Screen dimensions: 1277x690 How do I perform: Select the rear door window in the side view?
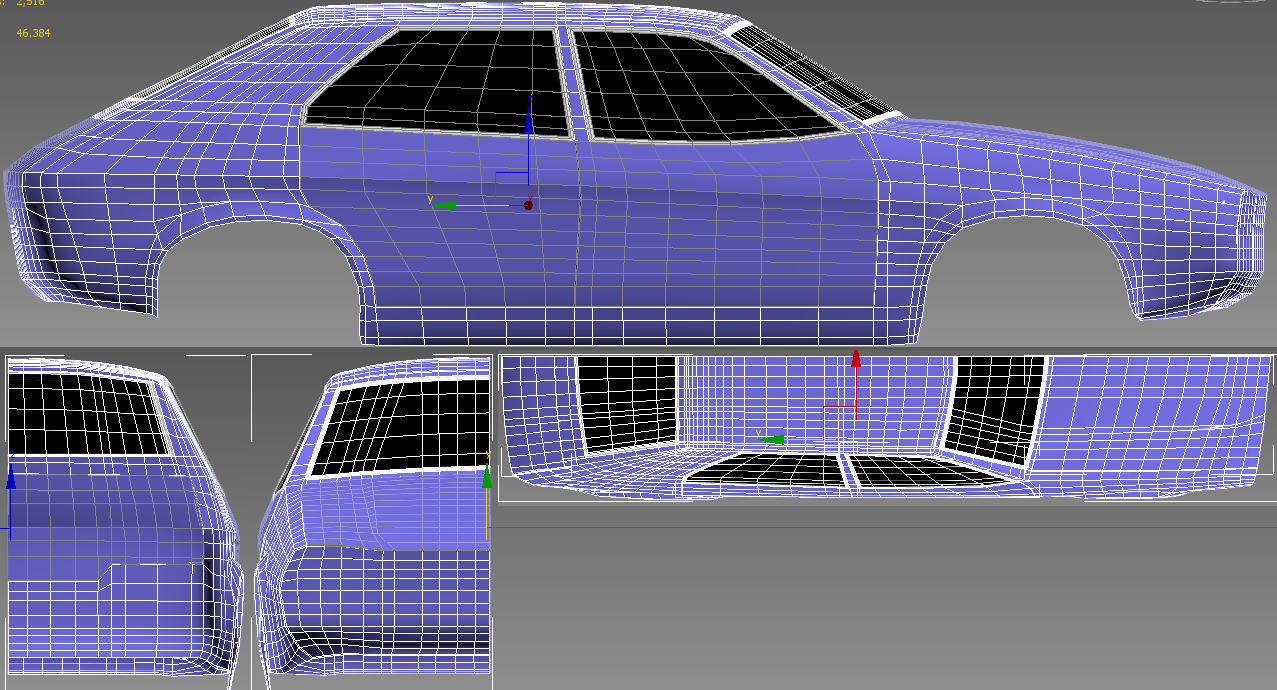click(x=436, y=82)
